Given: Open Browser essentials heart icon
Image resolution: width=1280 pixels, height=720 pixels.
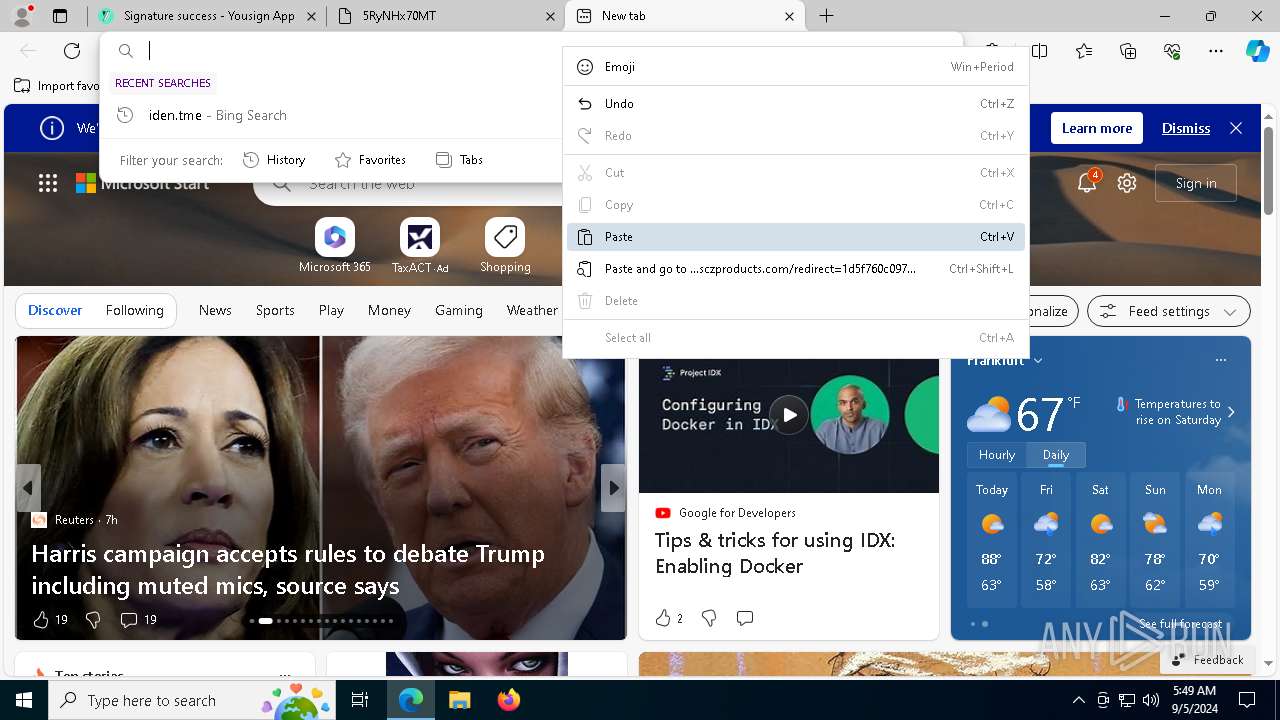Looking at the screenshot, I should coord(1172,51).
